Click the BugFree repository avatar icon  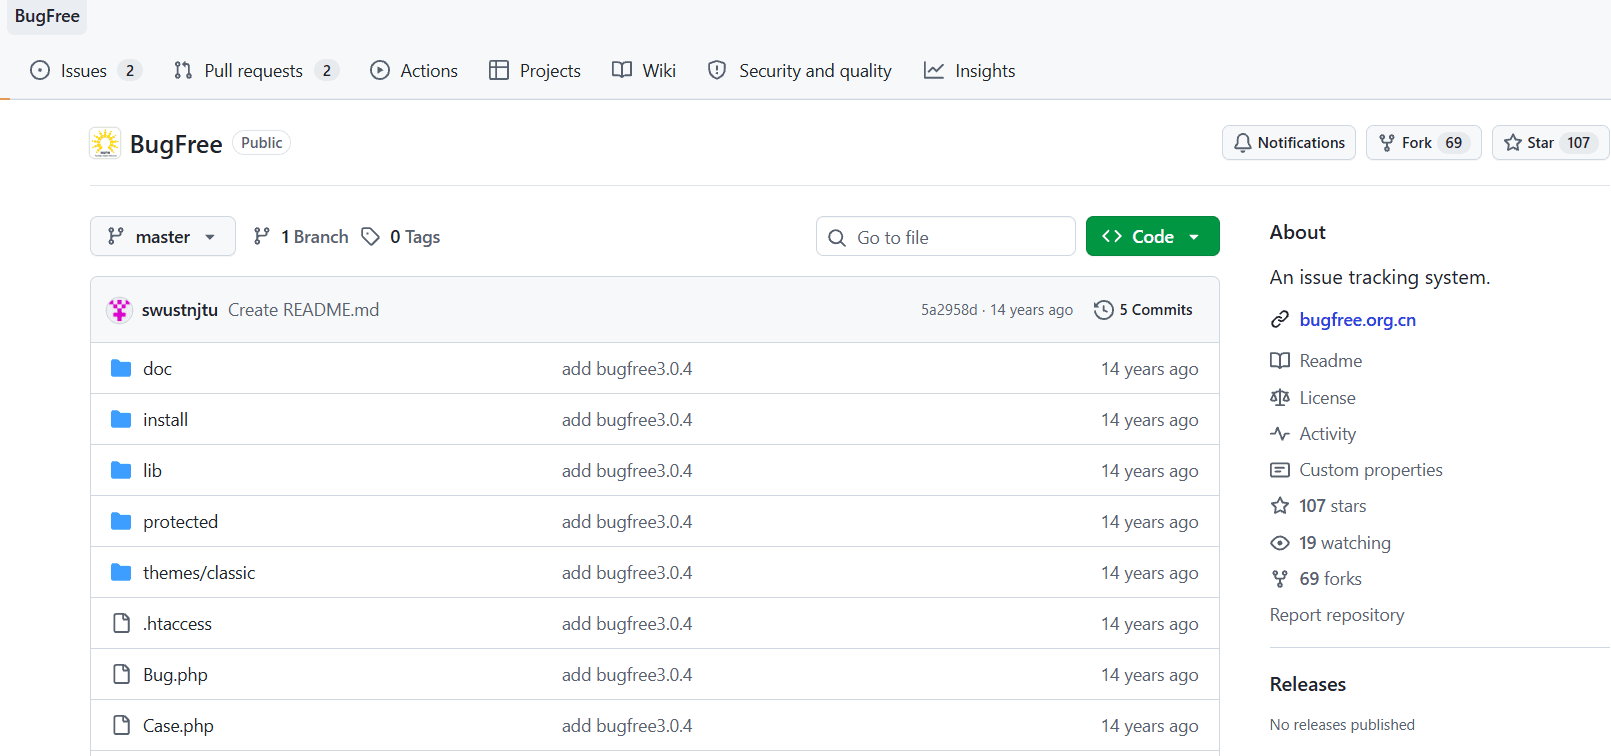tap(105, 143)
